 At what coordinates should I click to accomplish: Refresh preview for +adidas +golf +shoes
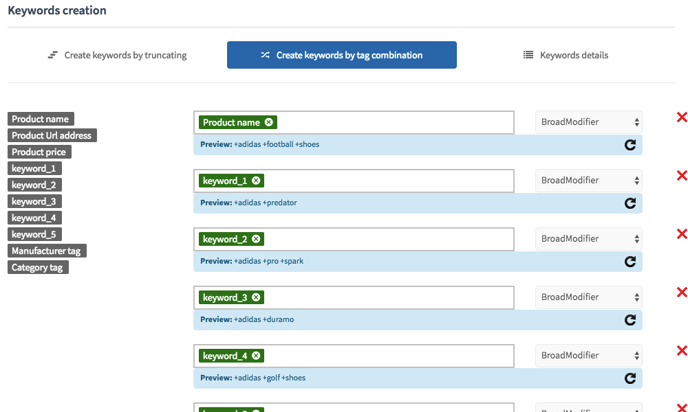pos(630,378)
